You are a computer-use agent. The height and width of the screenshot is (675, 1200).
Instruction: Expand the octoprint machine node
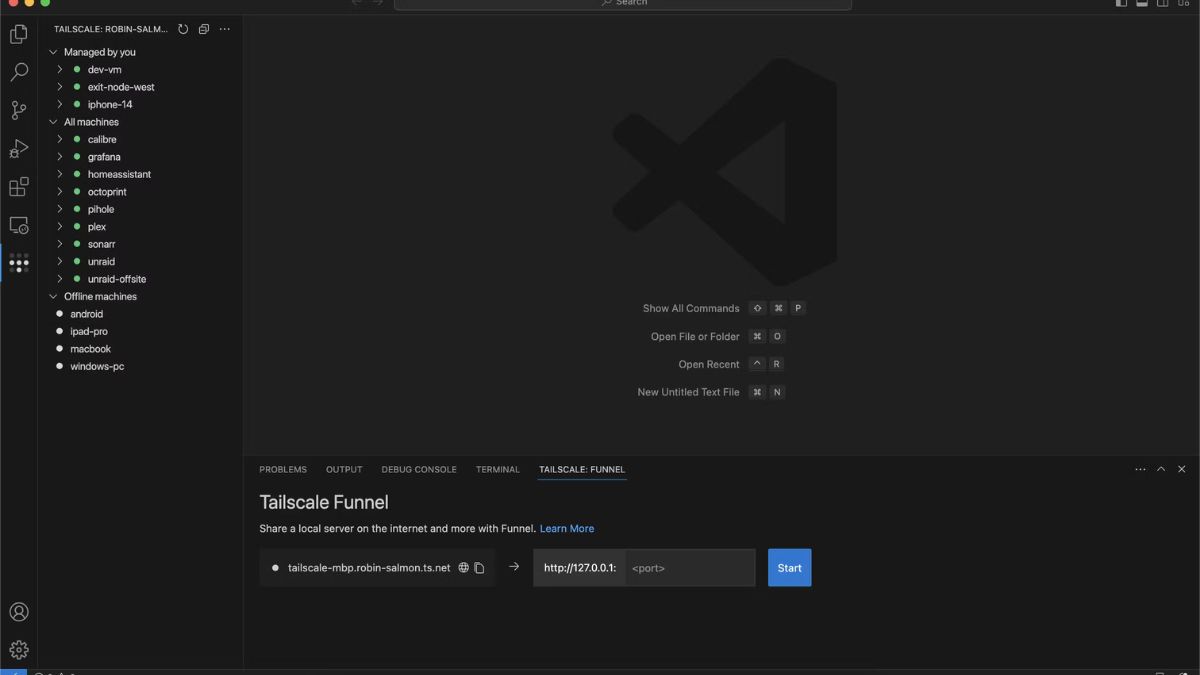point(60,192)
